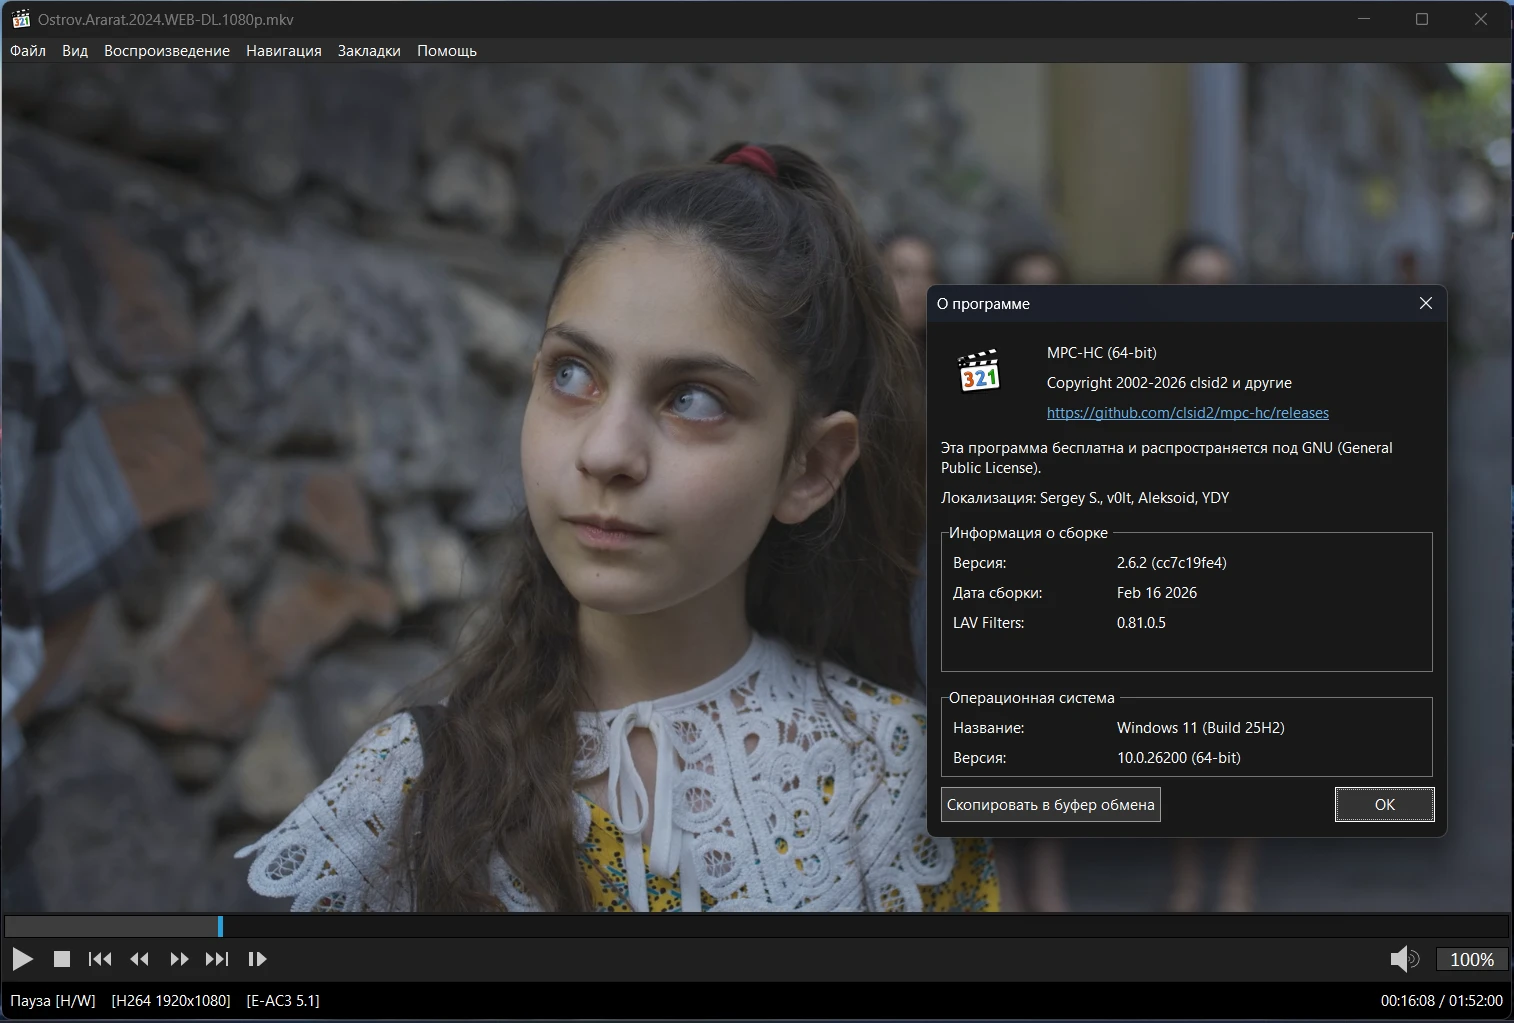Click the seek bar position marker
Image resolution: width=1514 pixels, height=1023 pixels.
[x=220, y=926]
